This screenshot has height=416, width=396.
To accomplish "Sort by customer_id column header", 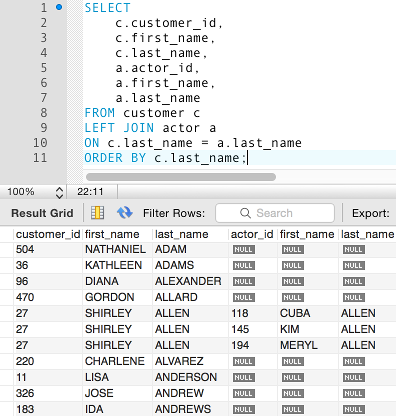I will coord(48,234).
